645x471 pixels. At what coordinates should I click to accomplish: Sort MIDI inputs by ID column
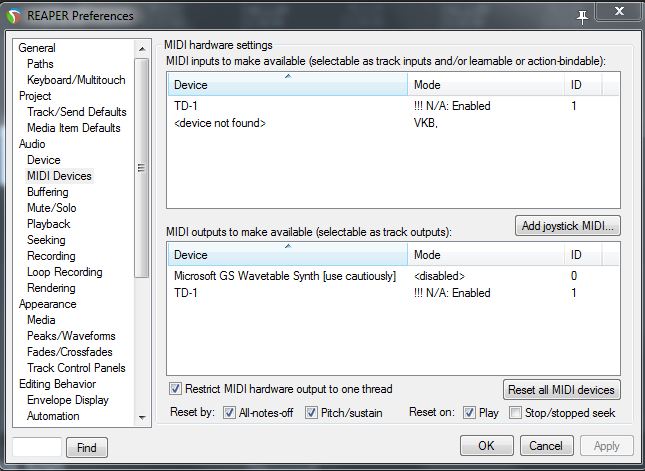point(583,85)
